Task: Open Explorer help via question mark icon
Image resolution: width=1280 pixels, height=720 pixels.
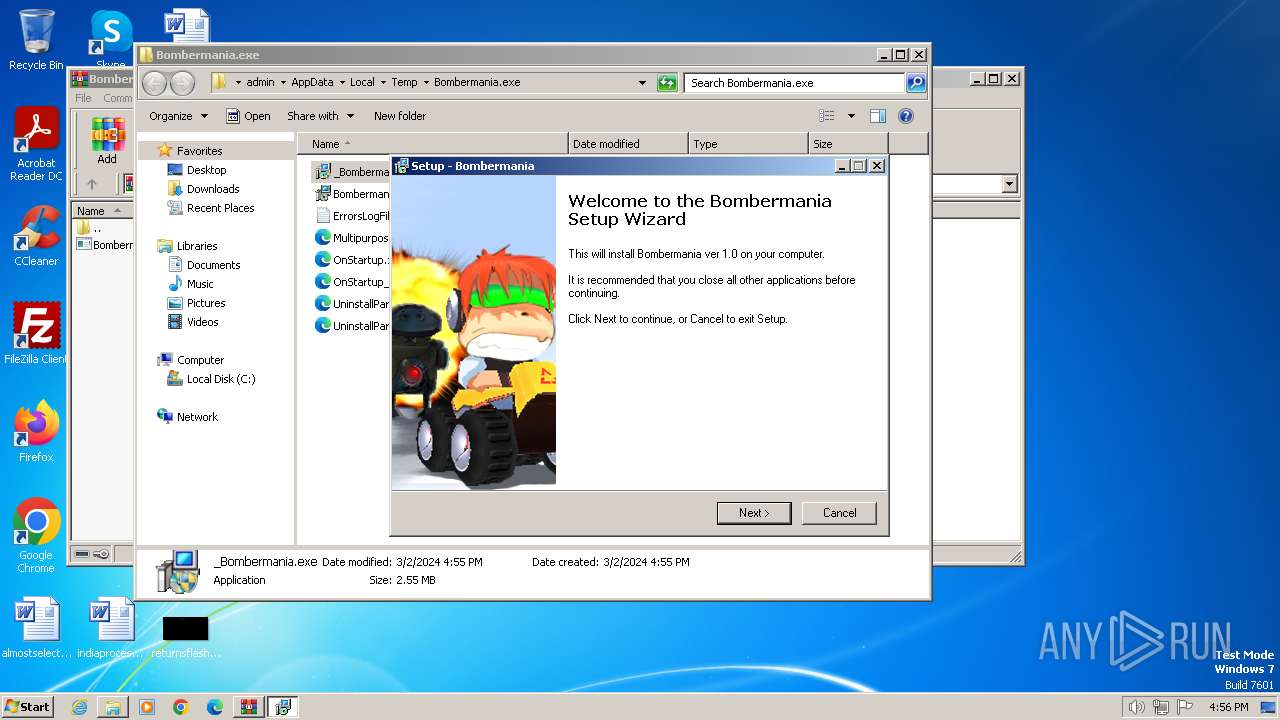Action: (x=906, y=116)
